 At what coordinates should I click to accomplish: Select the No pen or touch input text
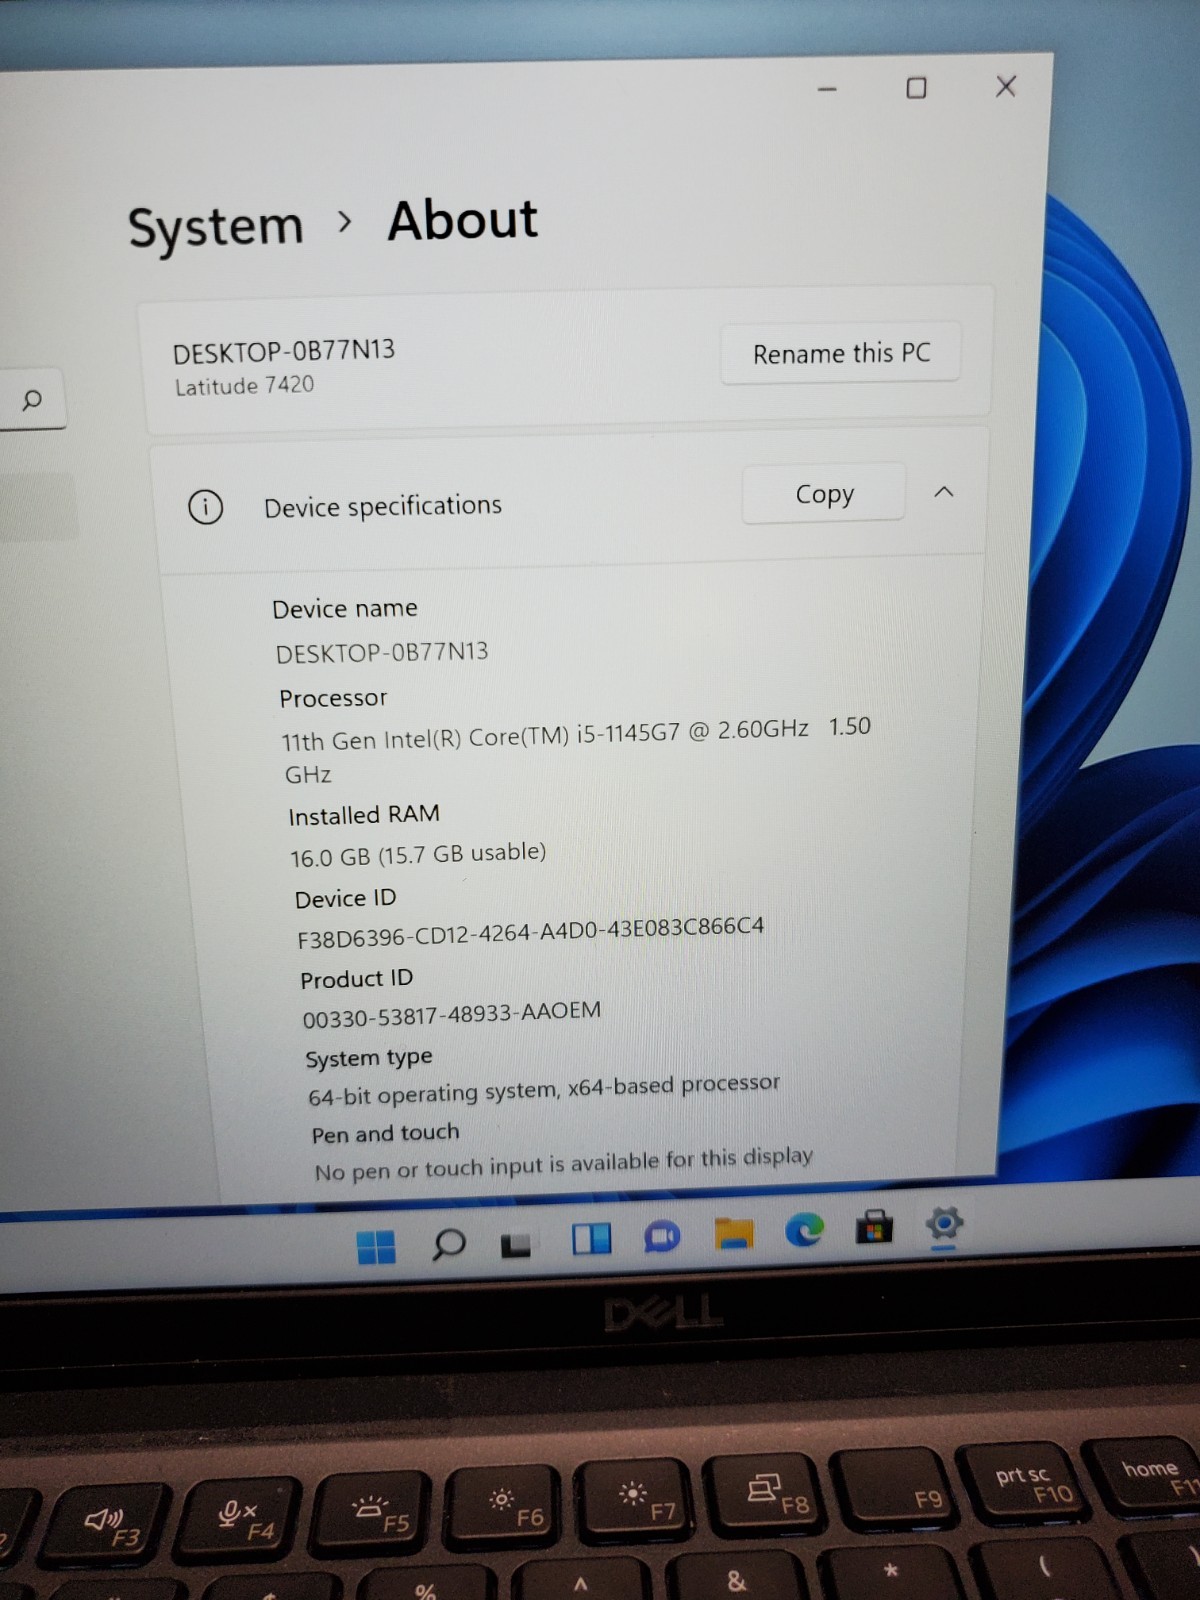(564, 1164)
